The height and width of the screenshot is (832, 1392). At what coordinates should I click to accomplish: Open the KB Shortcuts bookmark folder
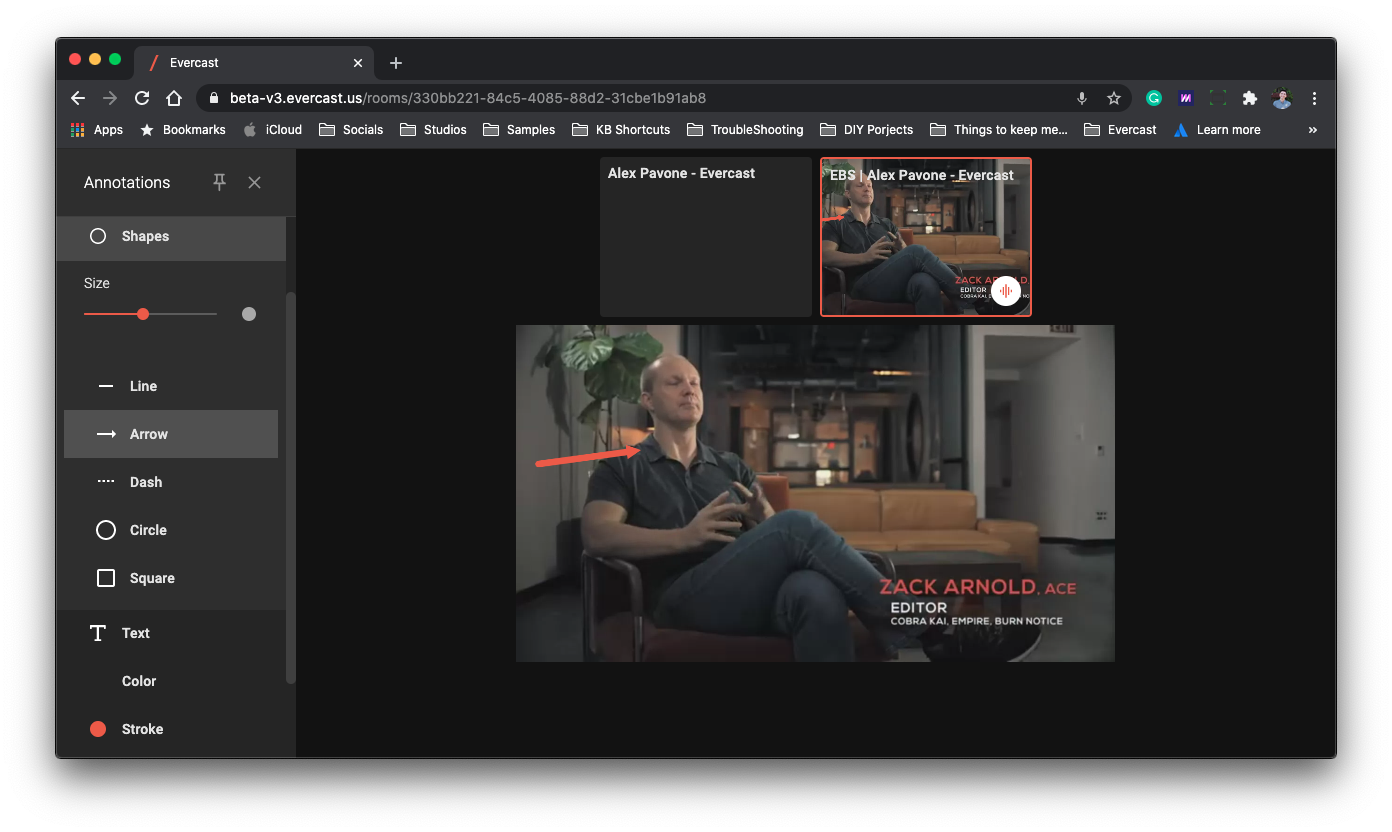pos(621,130)
